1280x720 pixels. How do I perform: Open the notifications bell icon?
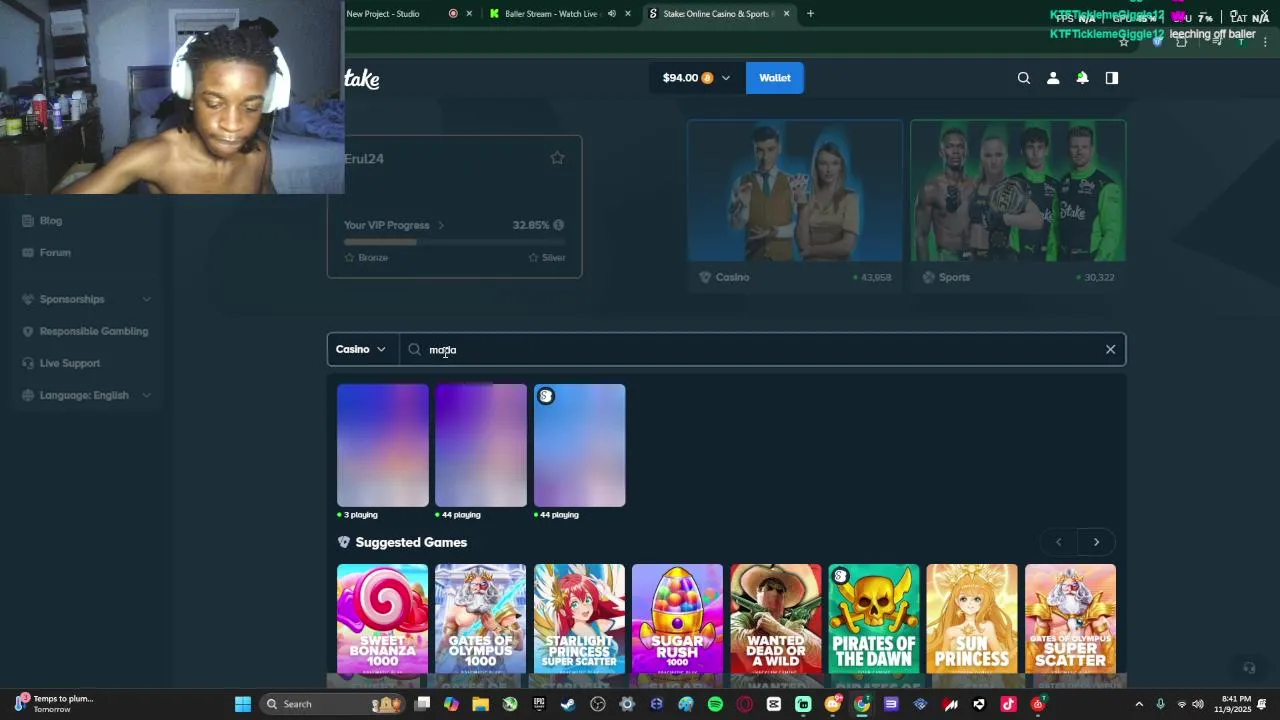click(1082, 78)
